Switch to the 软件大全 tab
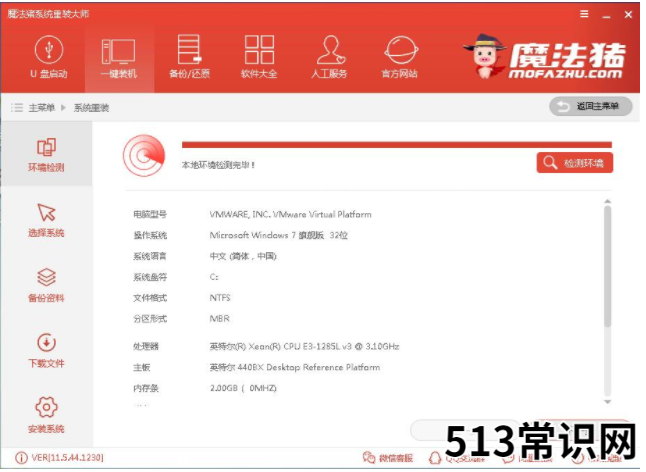The image size is (646, 472). point(259,57)
